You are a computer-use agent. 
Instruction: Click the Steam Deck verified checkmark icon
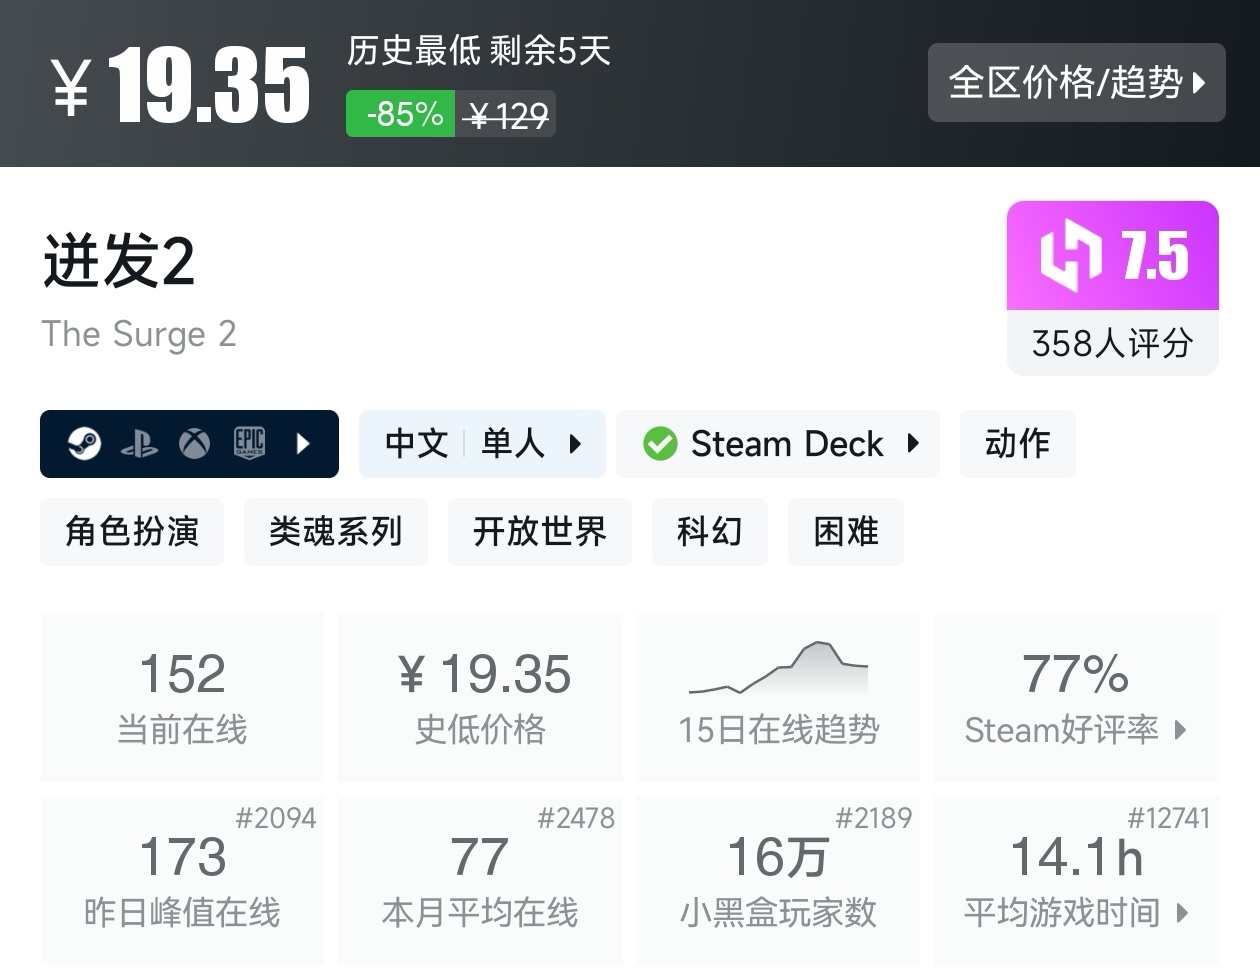[660, 443]
